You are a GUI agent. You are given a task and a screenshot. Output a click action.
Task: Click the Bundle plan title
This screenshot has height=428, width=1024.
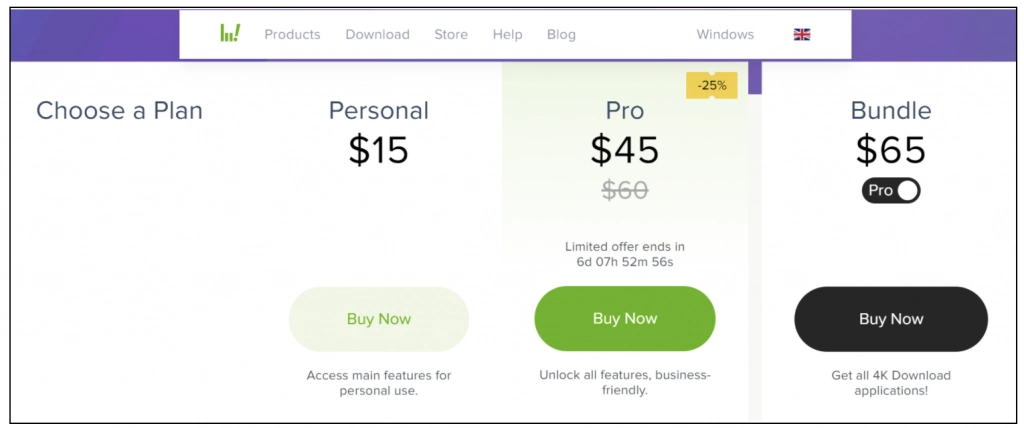891,110
